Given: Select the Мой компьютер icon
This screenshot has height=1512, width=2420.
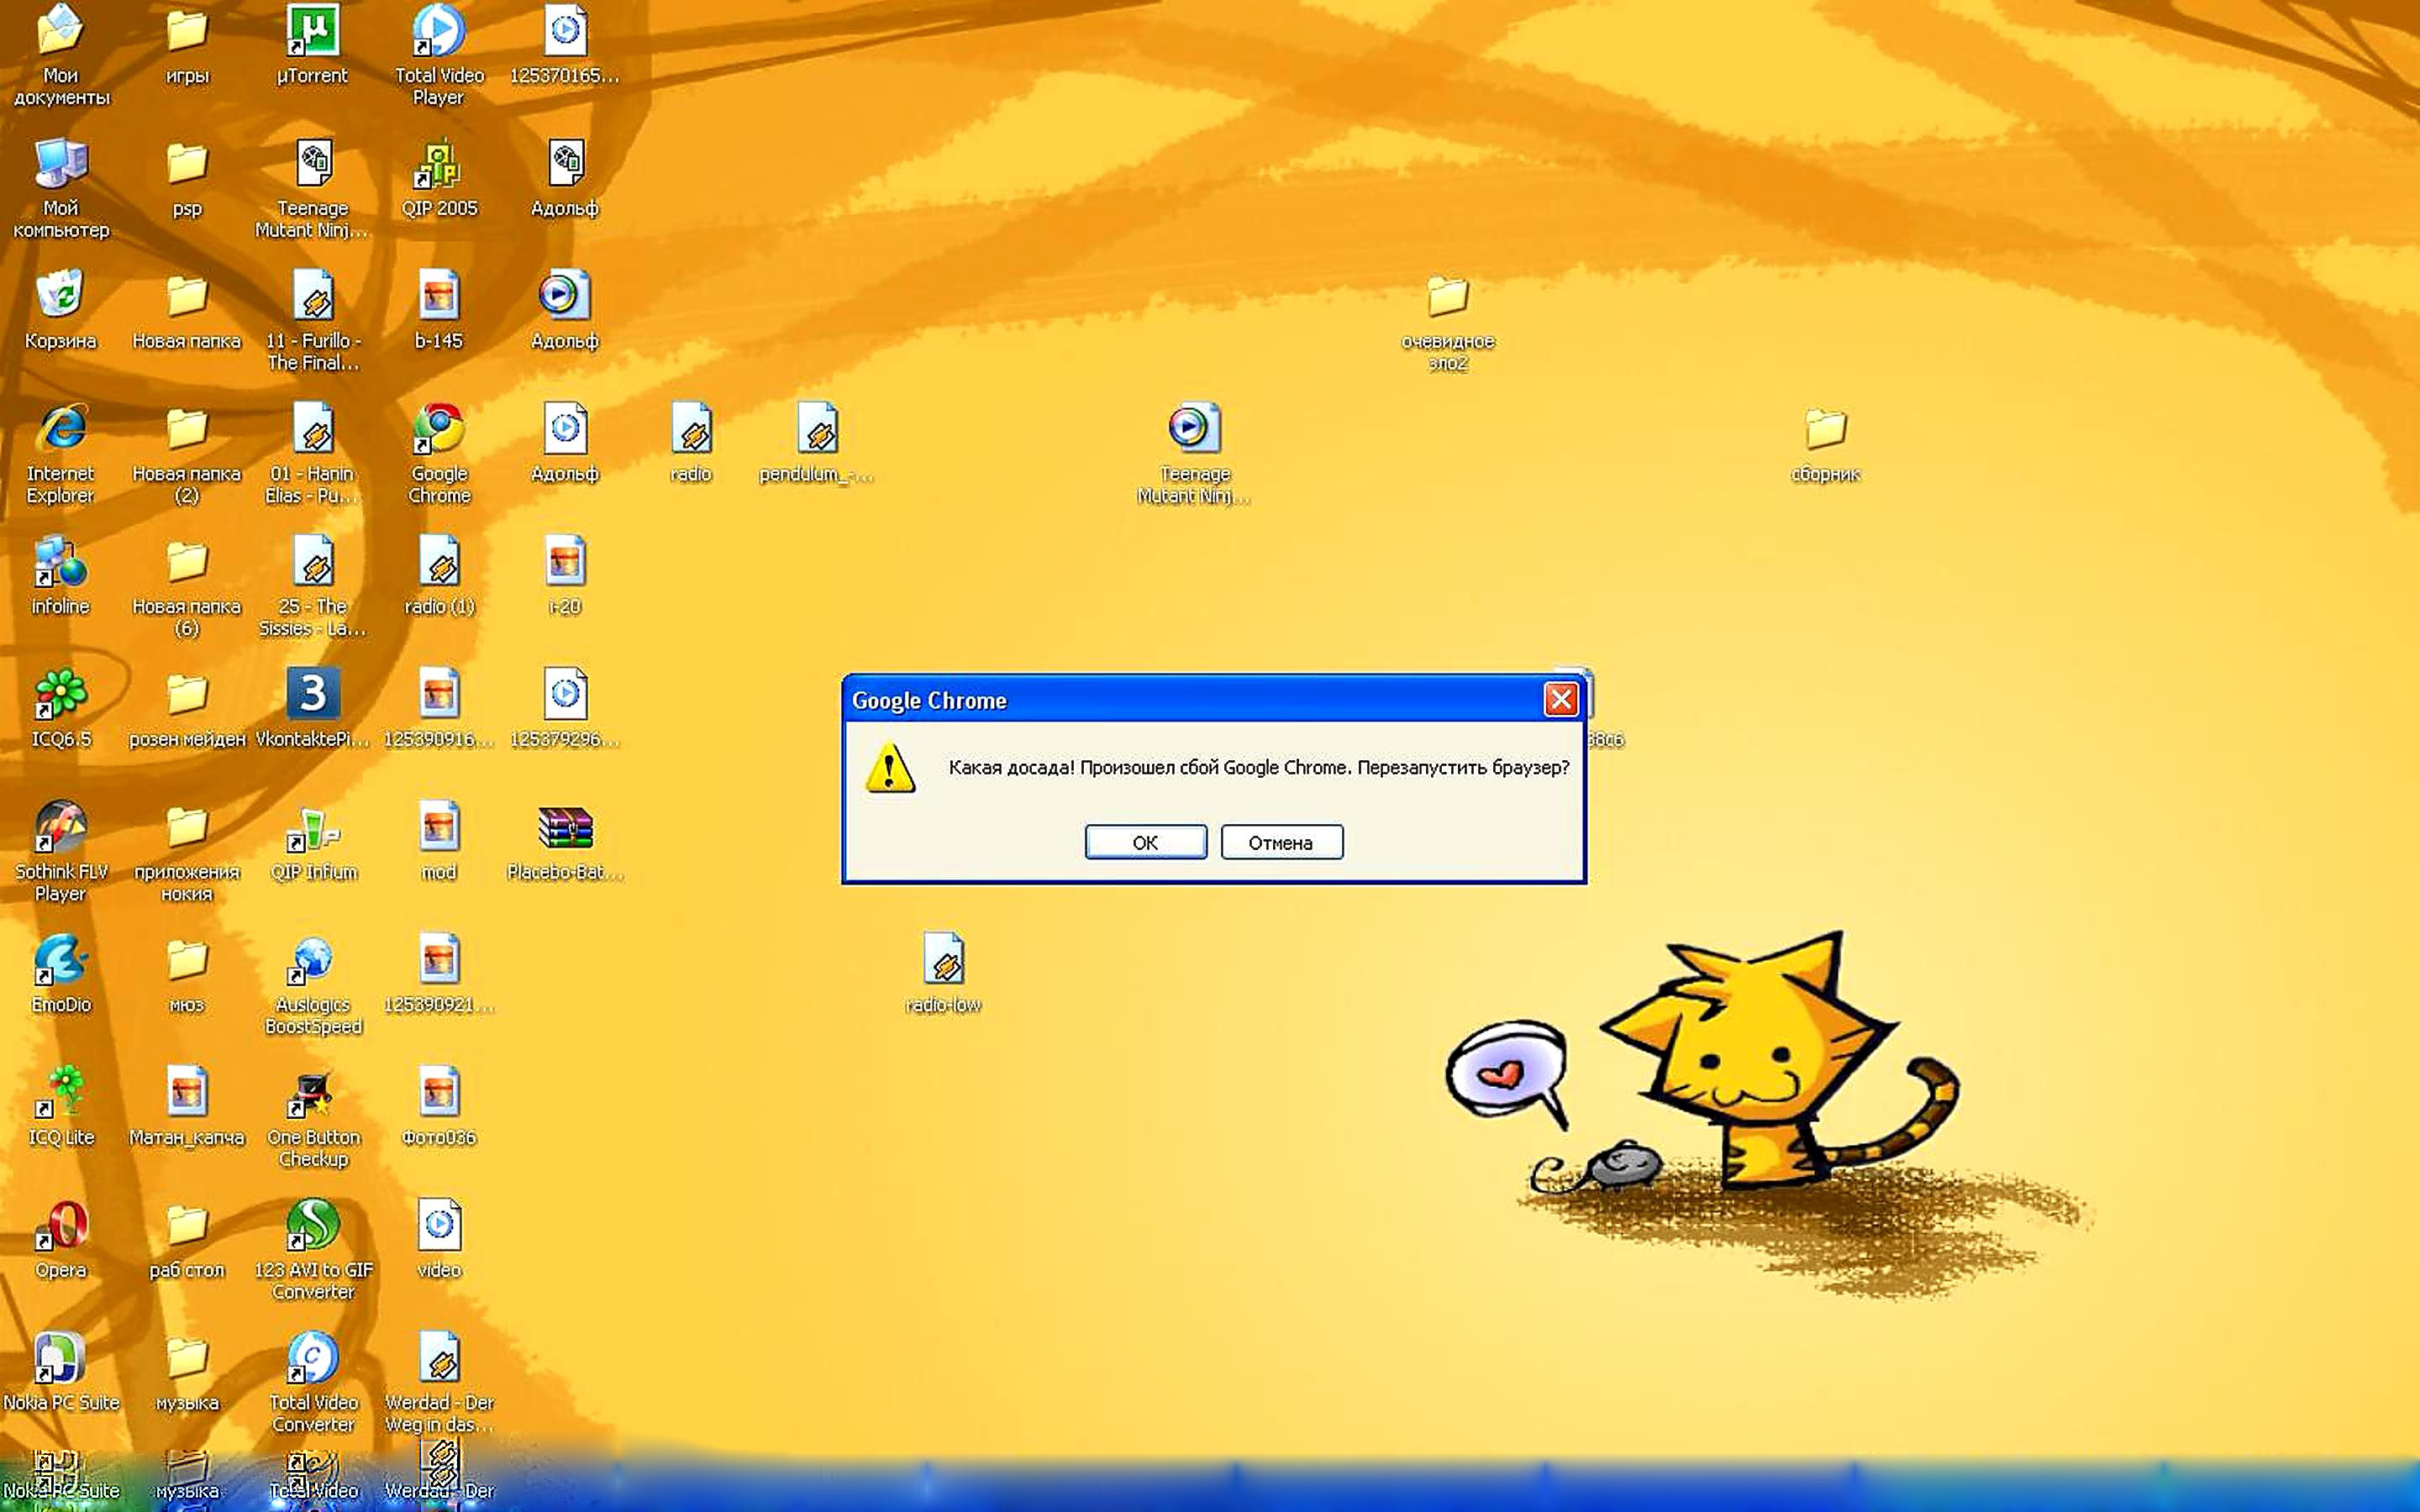Looking at the screenshot, I should click(x=61, y=165).
